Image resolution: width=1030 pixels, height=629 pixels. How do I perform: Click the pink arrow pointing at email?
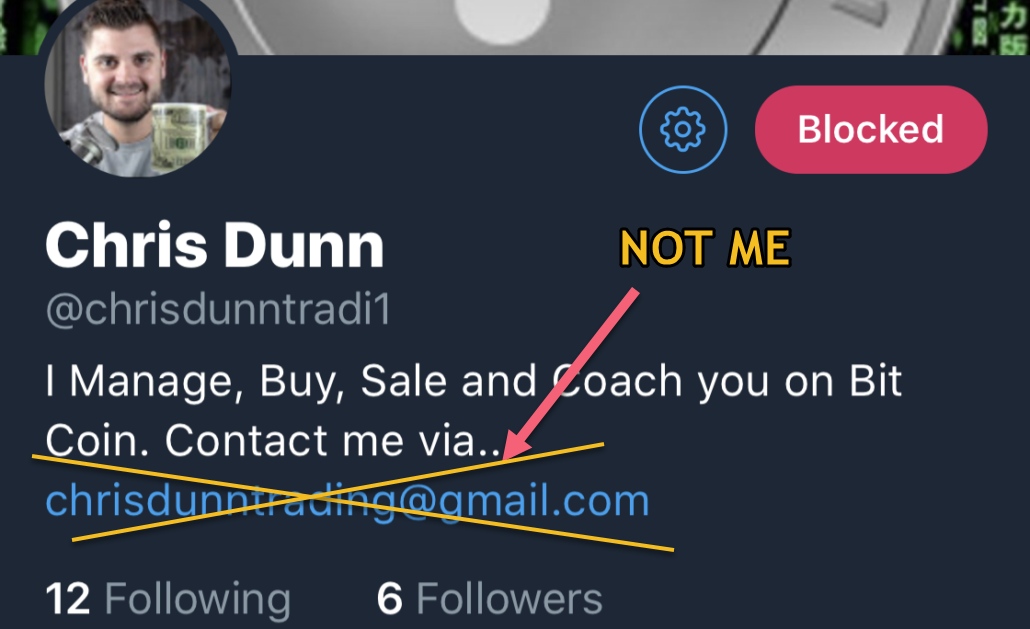(570, 374)
